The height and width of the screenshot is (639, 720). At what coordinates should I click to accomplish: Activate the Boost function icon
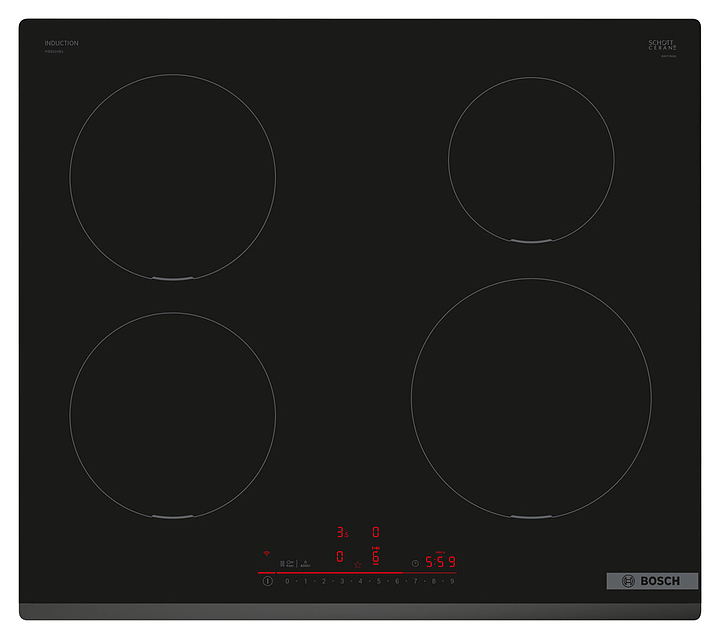pyautogui.click(x=306, y=563)
